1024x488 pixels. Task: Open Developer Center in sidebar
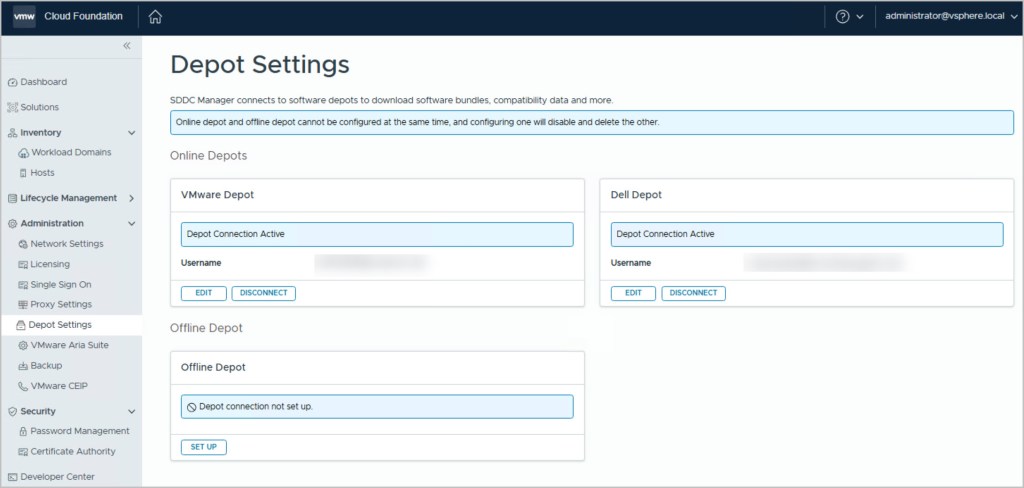[59, 477]
